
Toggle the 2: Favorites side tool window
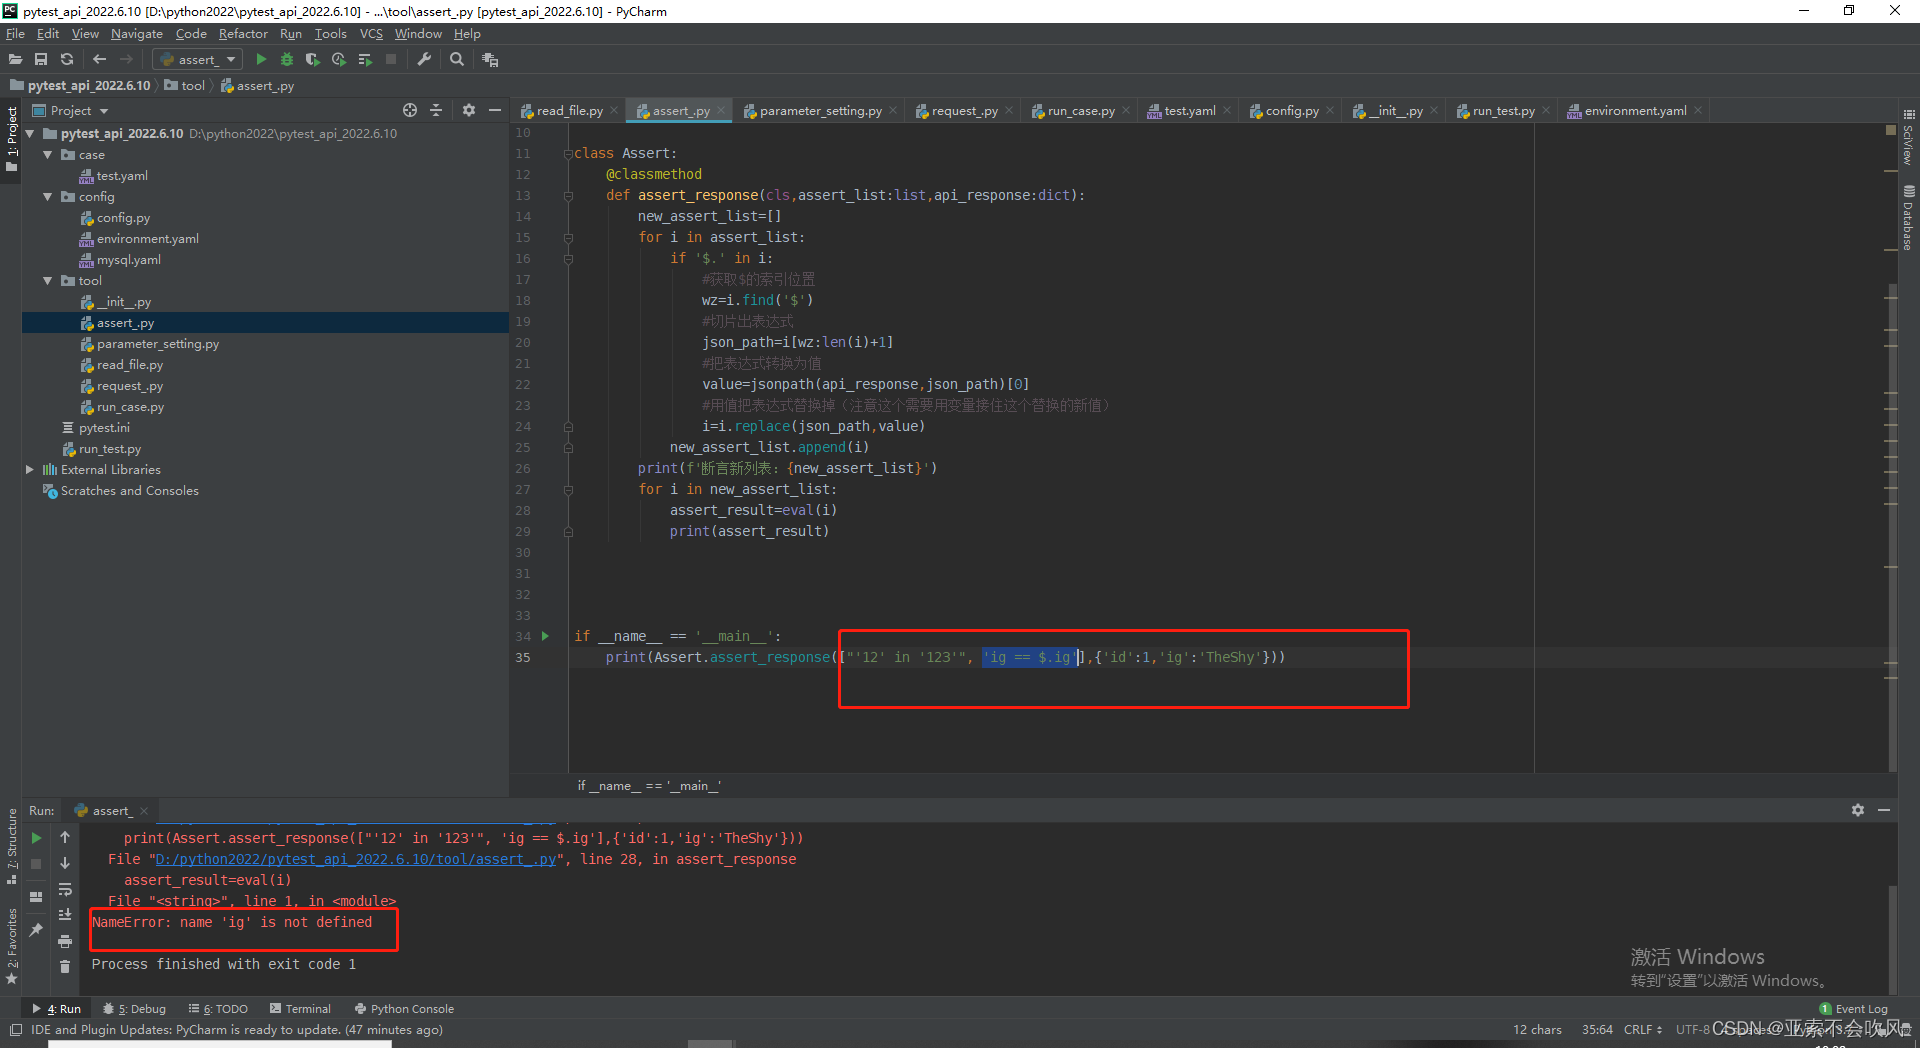[x=12, y=946]
